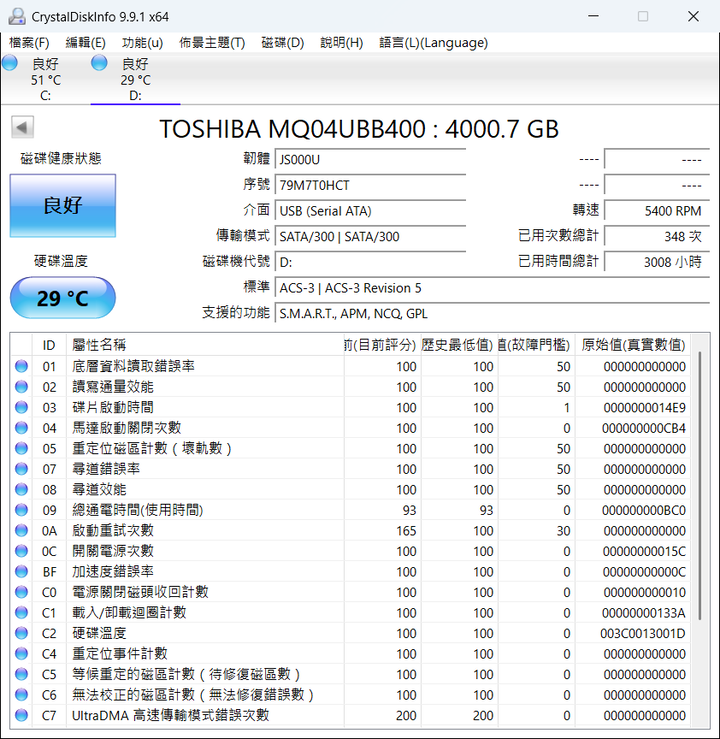Click the 屬性名稱 column header
The image size is (720, 739).
pyautogui.click(x=205, y=345)
